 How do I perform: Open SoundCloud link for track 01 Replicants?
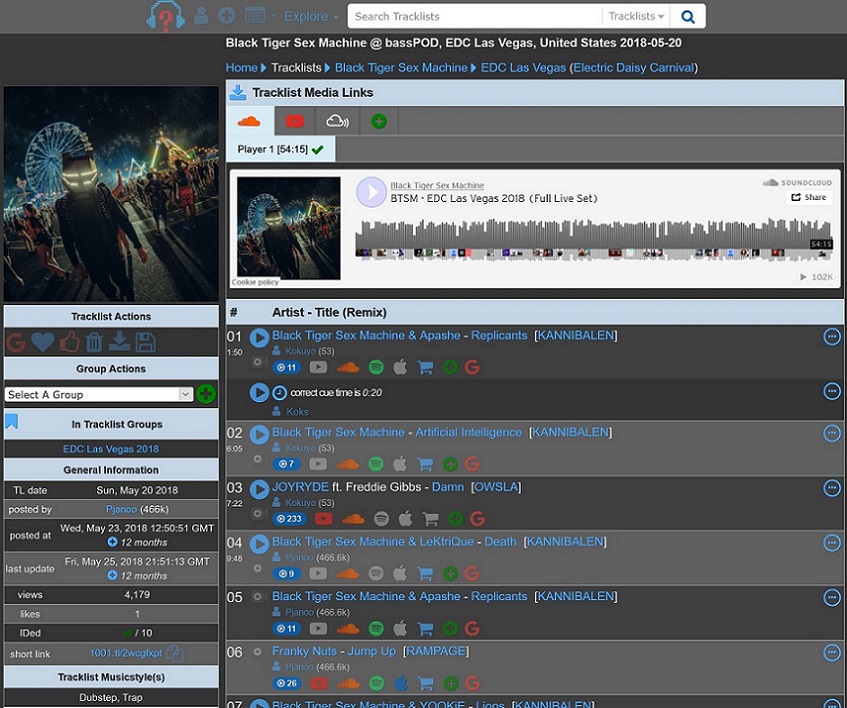point(348,368)
